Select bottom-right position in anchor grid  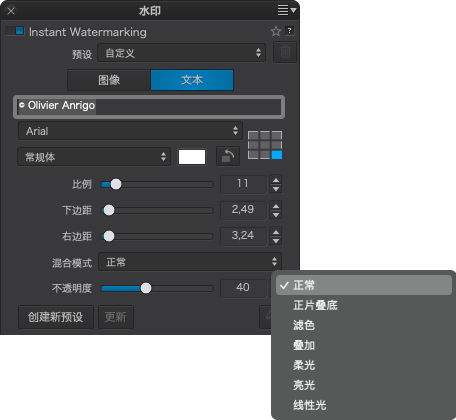point(277,155)
